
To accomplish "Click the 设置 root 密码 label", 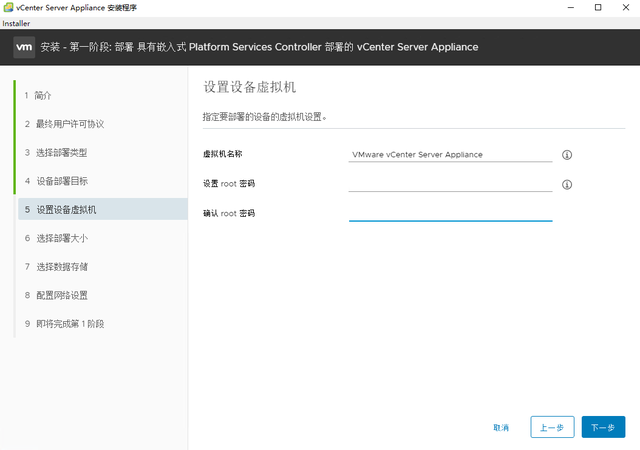I will (229, 184).
